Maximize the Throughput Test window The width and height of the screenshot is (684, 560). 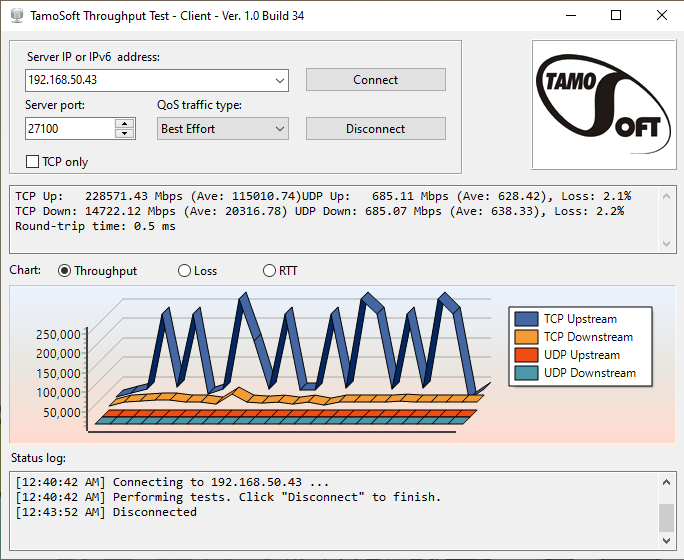point(616,15)
